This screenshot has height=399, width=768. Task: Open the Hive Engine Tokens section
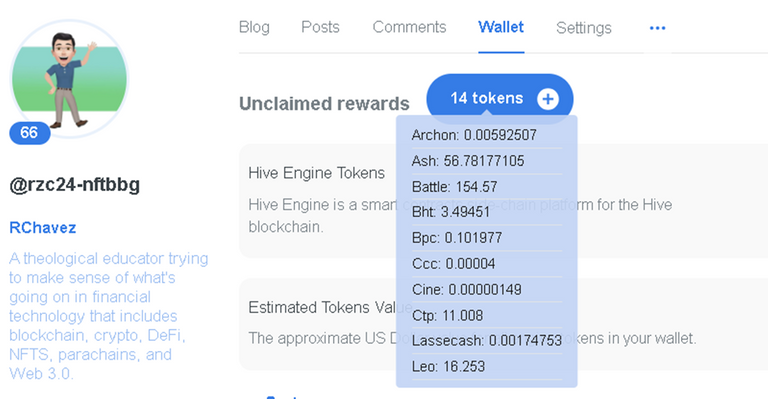(316, 173)
